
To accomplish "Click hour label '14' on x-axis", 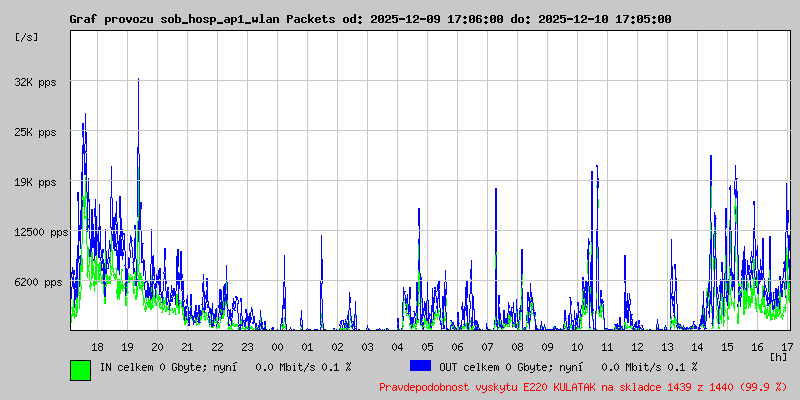I will pyautogui.click(x=697, y=347).
